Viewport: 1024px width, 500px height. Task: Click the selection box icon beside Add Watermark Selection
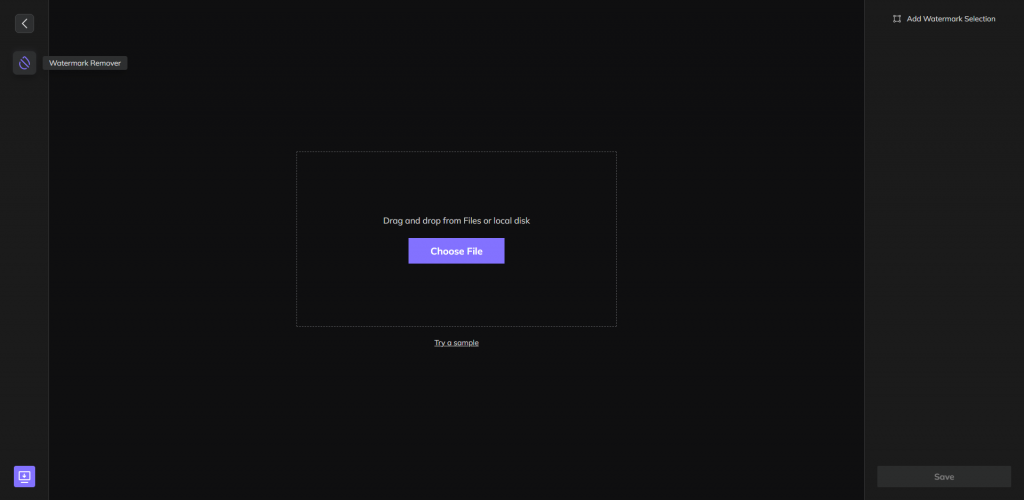pos(897,19)
